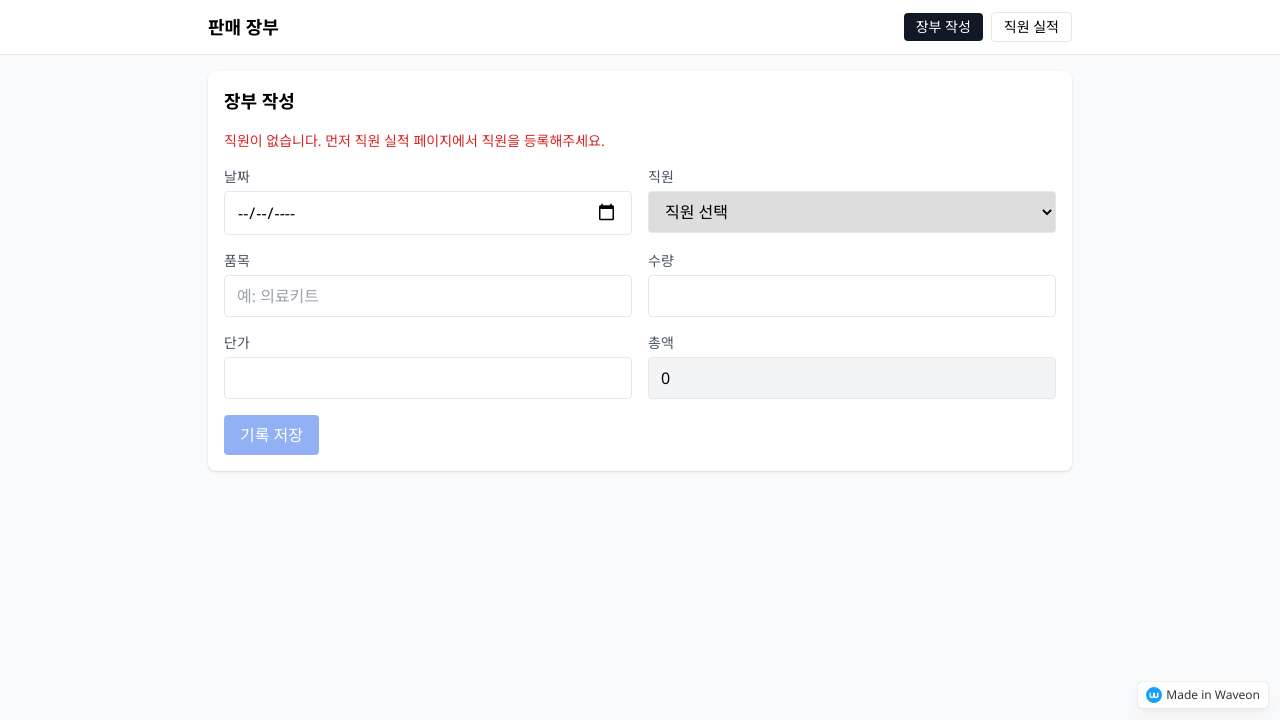The image size is (1280, 720).
Task: Click into the 수량 input box
Action: tap(851, 296)
